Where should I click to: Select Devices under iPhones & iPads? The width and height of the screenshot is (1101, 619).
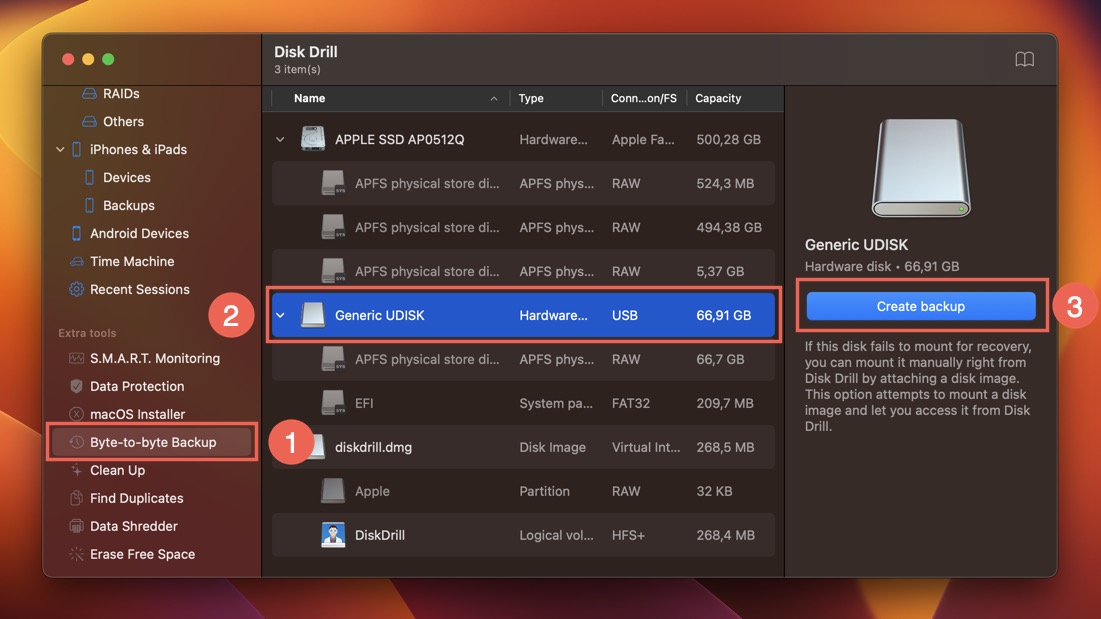point(126,178)
